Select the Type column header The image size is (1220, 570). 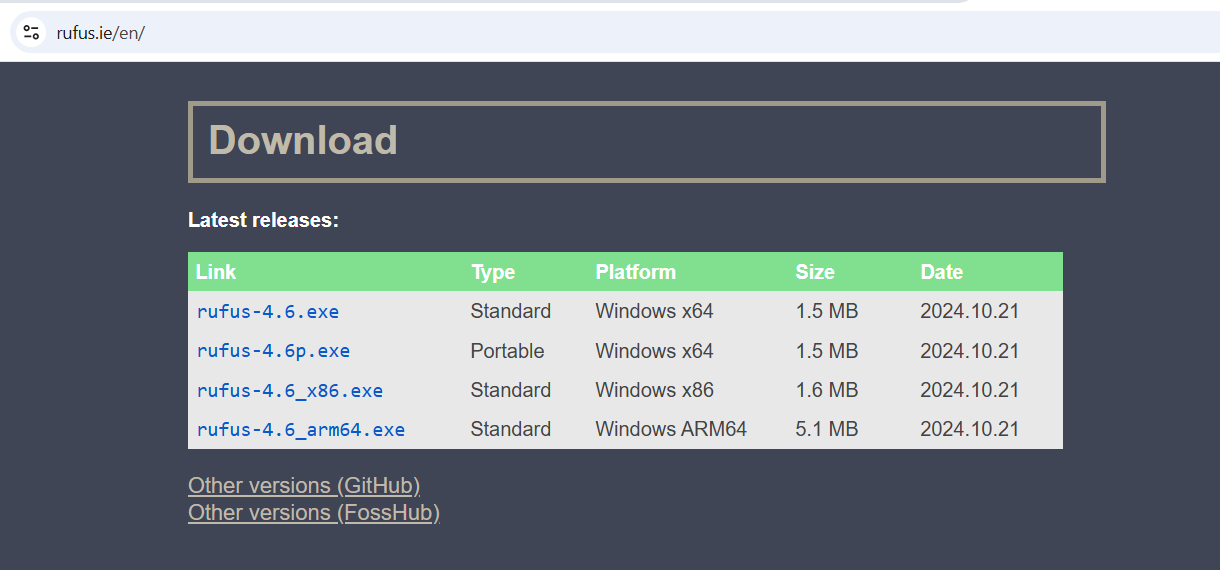pos(493,272)
